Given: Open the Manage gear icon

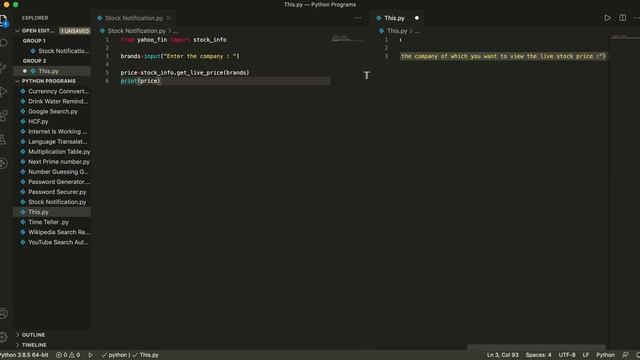Looking at the screenshot, I should tap(3, 337).
